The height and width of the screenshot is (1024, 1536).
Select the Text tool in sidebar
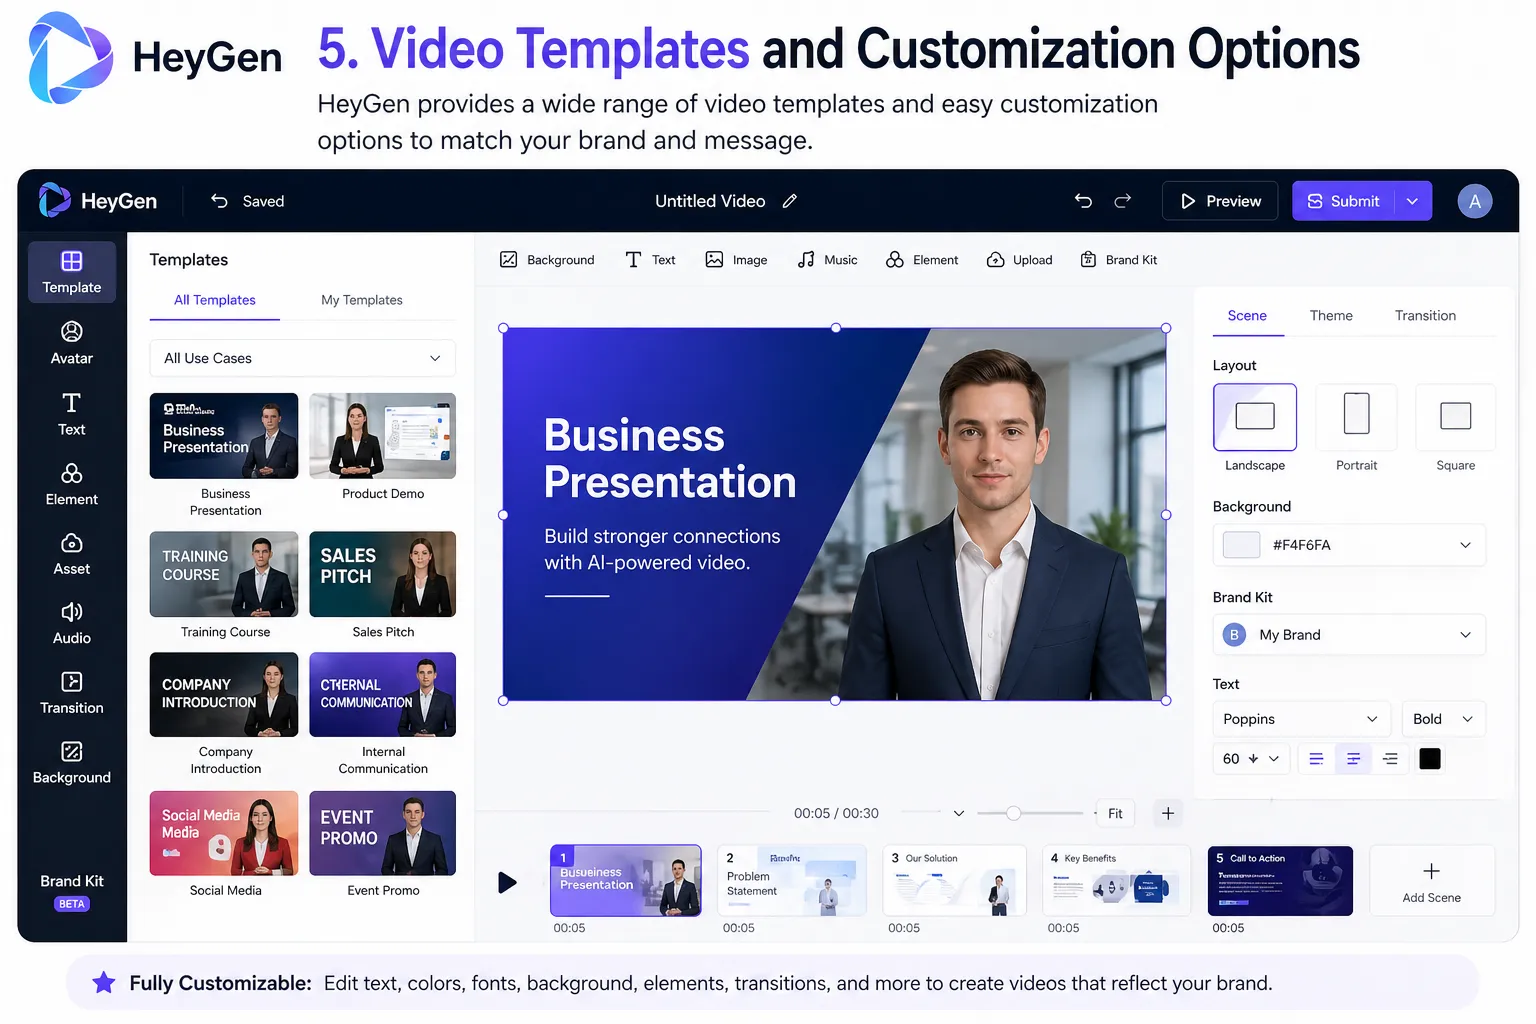[72, 414]
